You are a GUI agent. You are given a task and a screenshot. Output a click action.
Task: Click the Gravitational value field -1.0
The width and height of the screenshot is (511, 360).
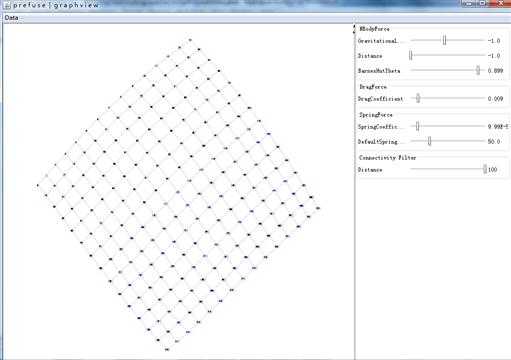[494, 41]
